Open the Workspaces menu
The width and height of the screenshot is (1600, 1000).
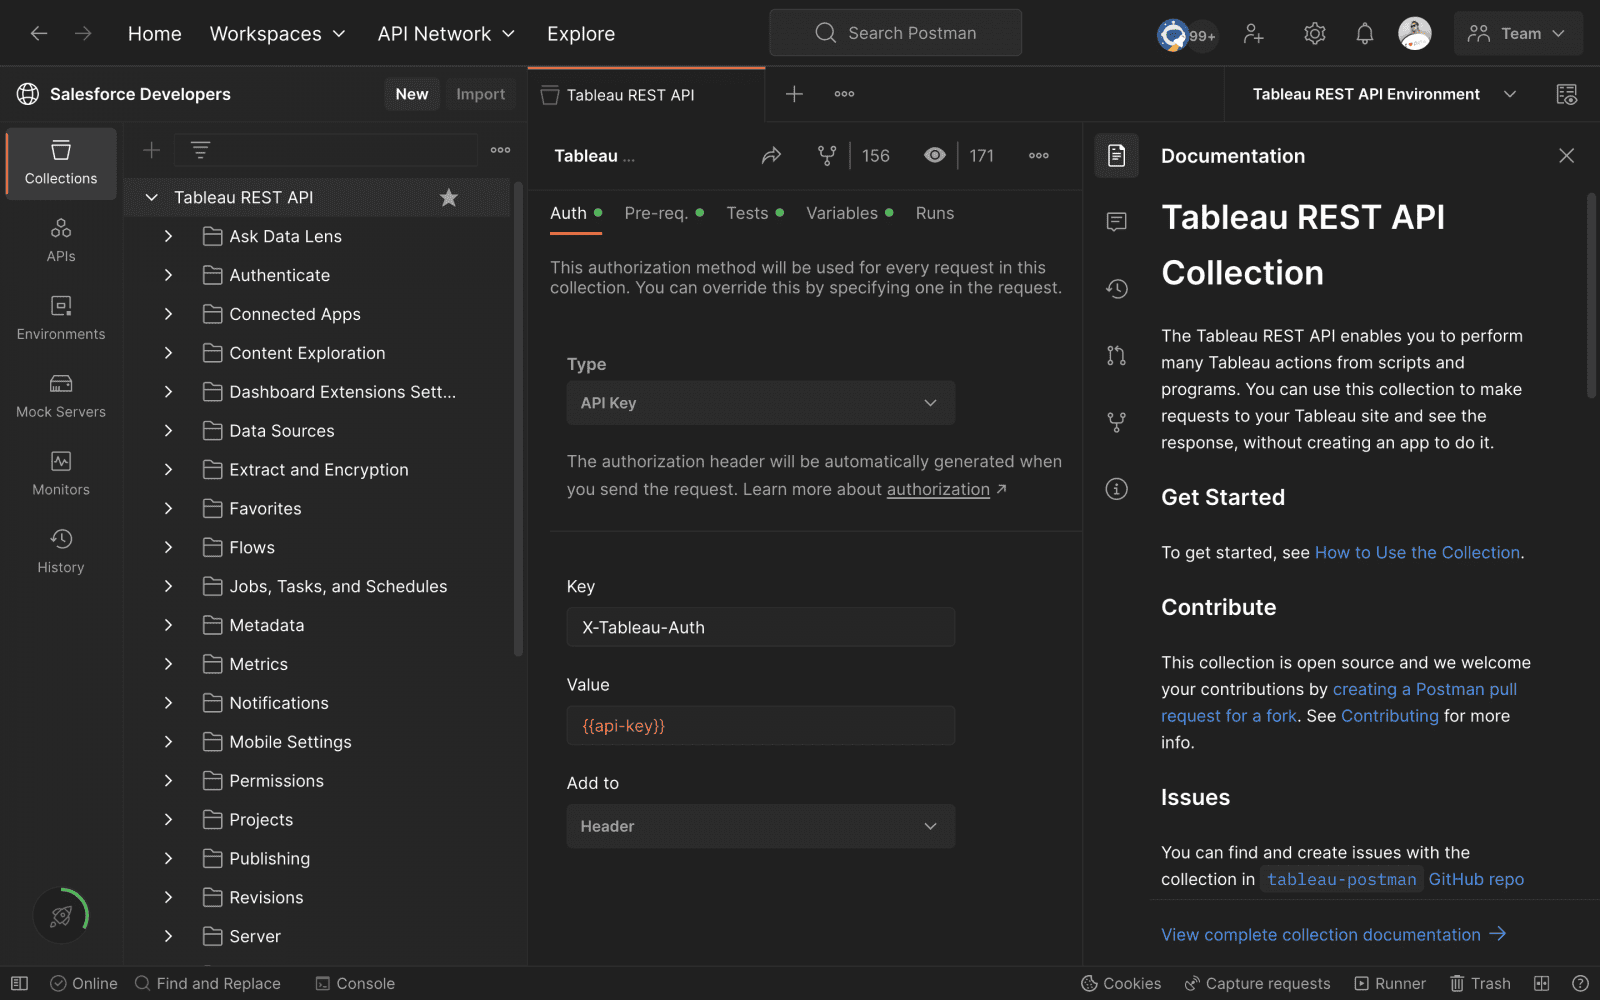(x=277, y=34)
